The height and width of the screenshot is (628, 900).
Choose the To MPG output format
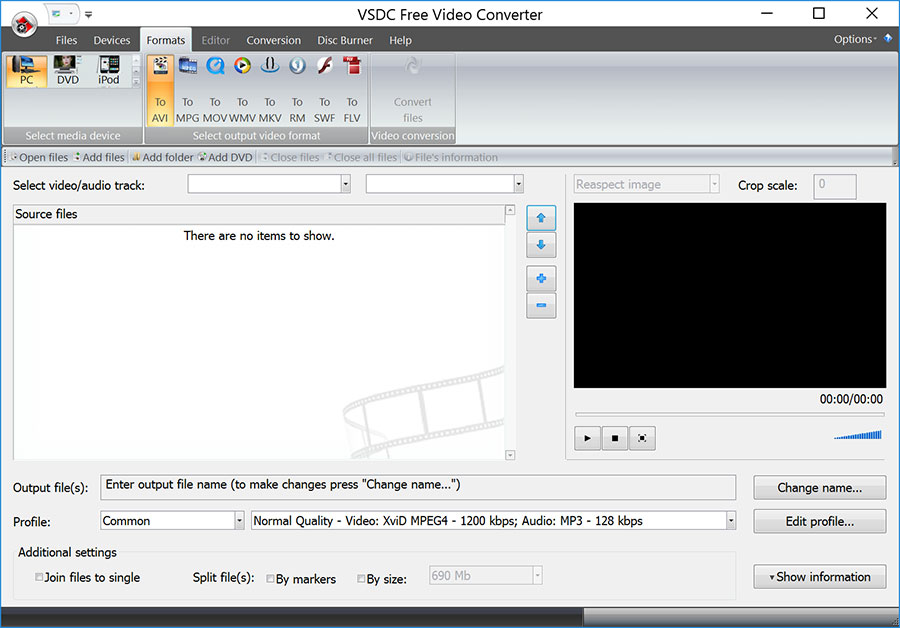[188, 90]
